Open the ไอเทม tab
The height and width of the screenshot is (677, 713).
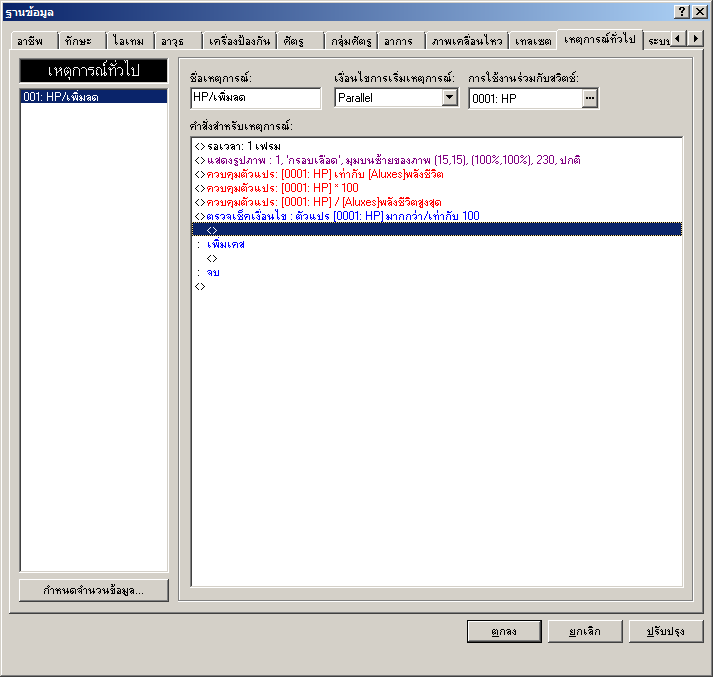click(x=130, y=41)
